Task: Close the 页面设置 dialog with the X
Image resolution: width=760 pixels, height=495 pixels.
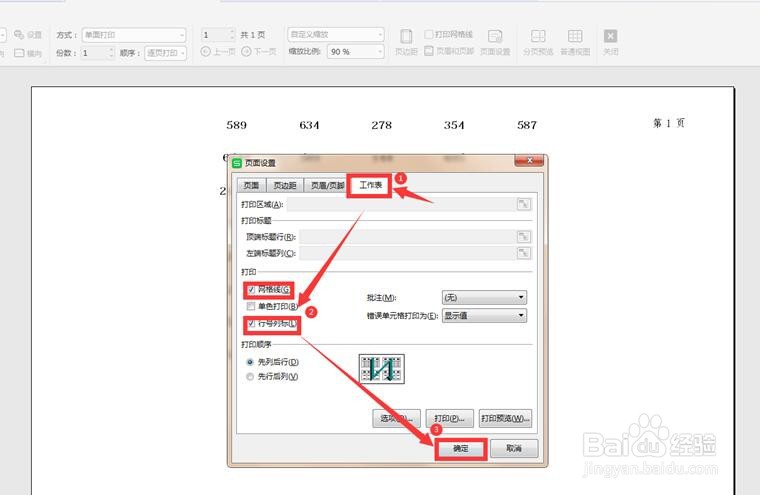Action: (529, 160)
